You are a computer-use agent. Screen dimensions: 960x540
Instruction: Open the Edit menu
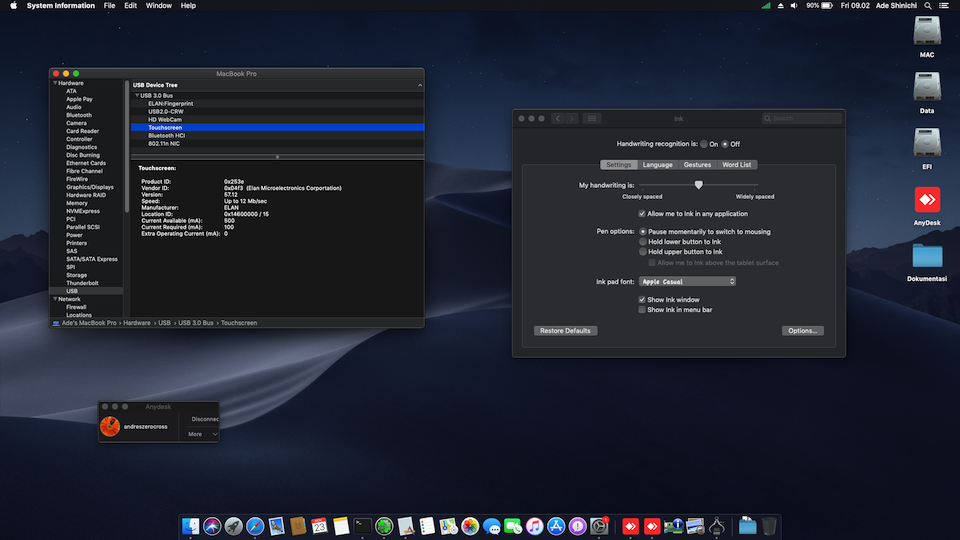pos(130,6)
